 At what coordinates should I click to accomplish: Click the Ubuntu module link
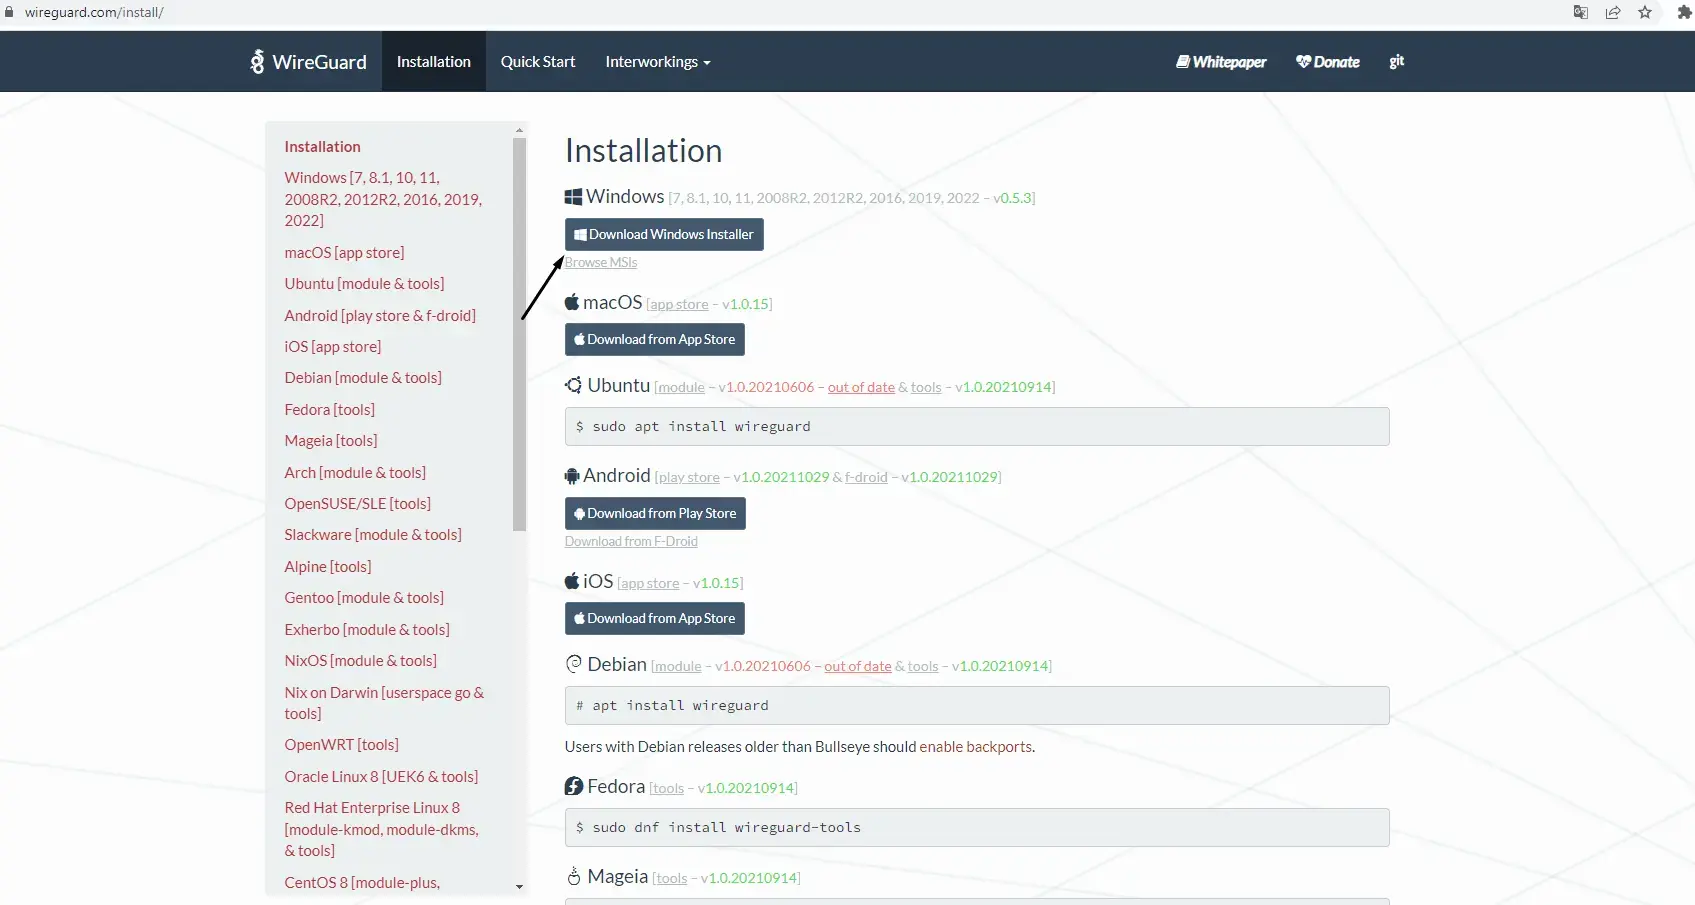pos(681,387)
